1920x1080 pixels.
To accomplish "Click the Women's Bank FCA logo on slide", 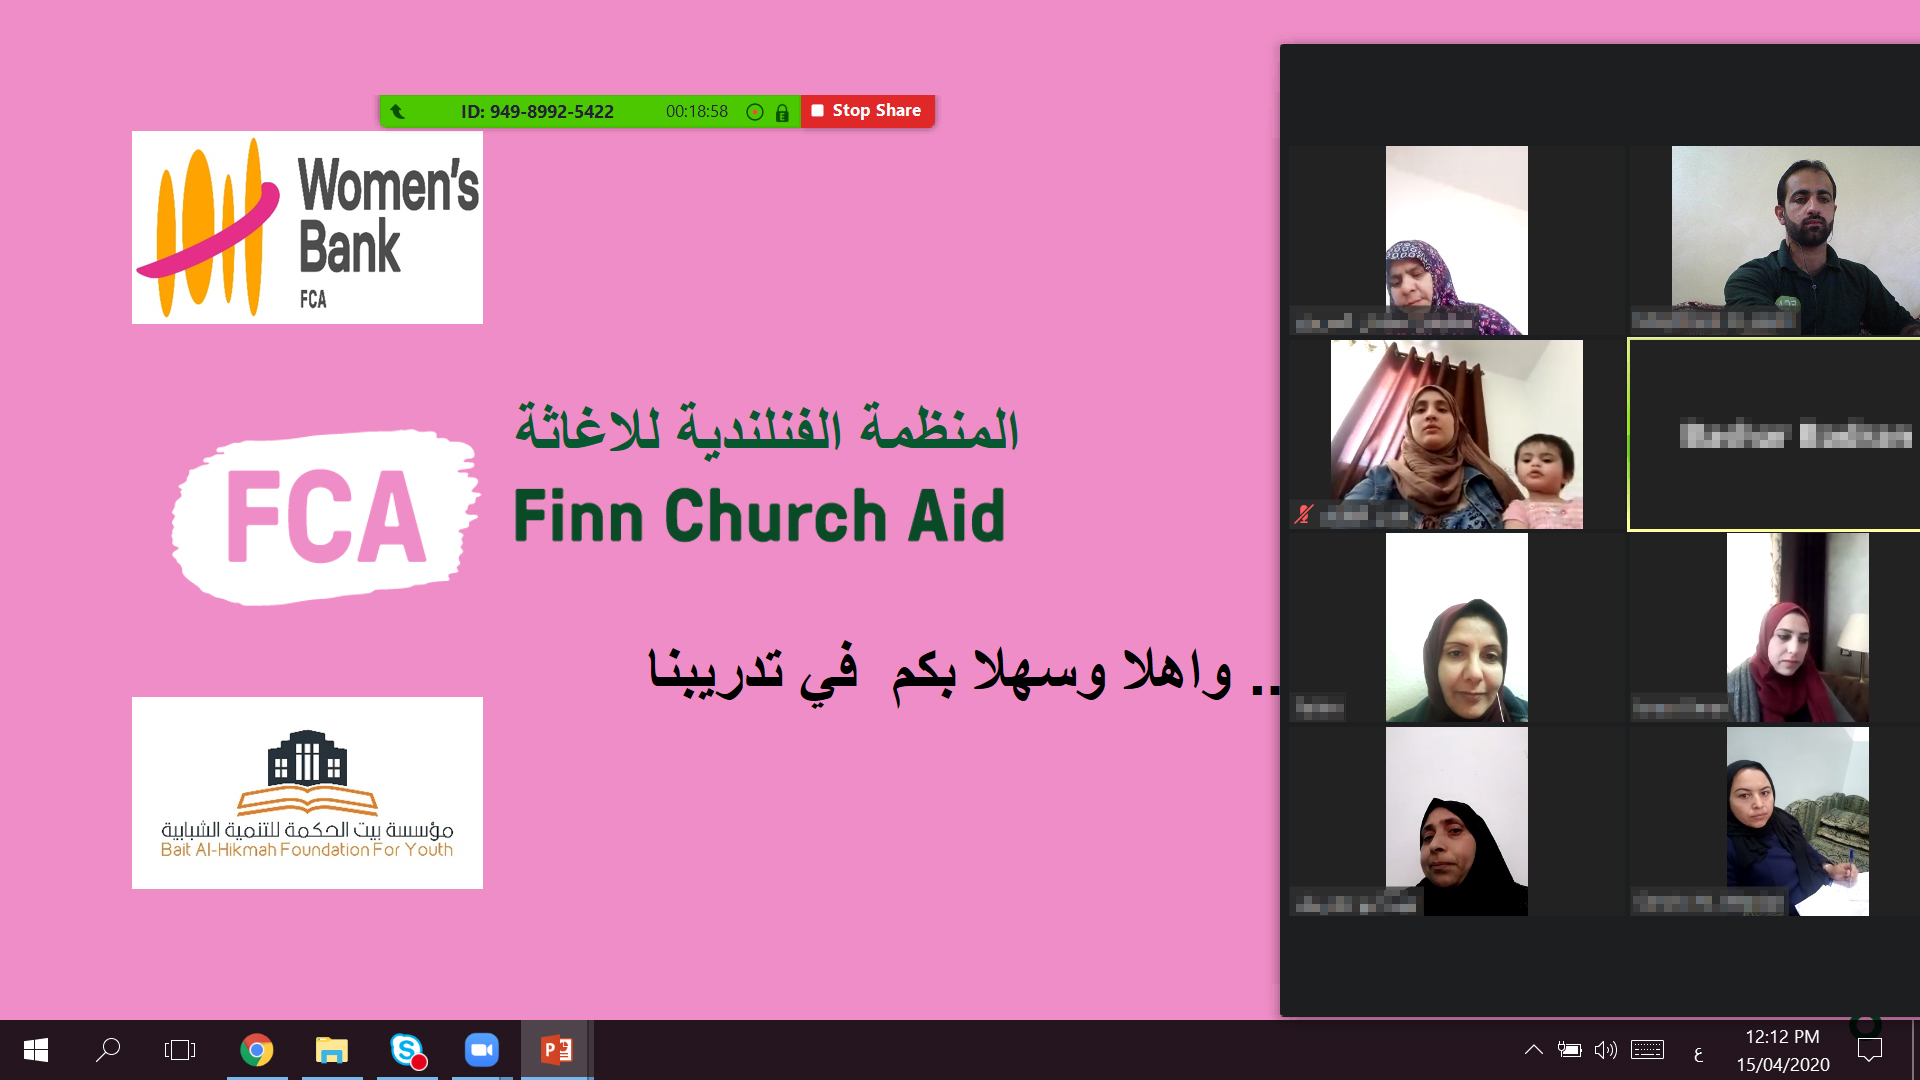I will pos(307,227).
